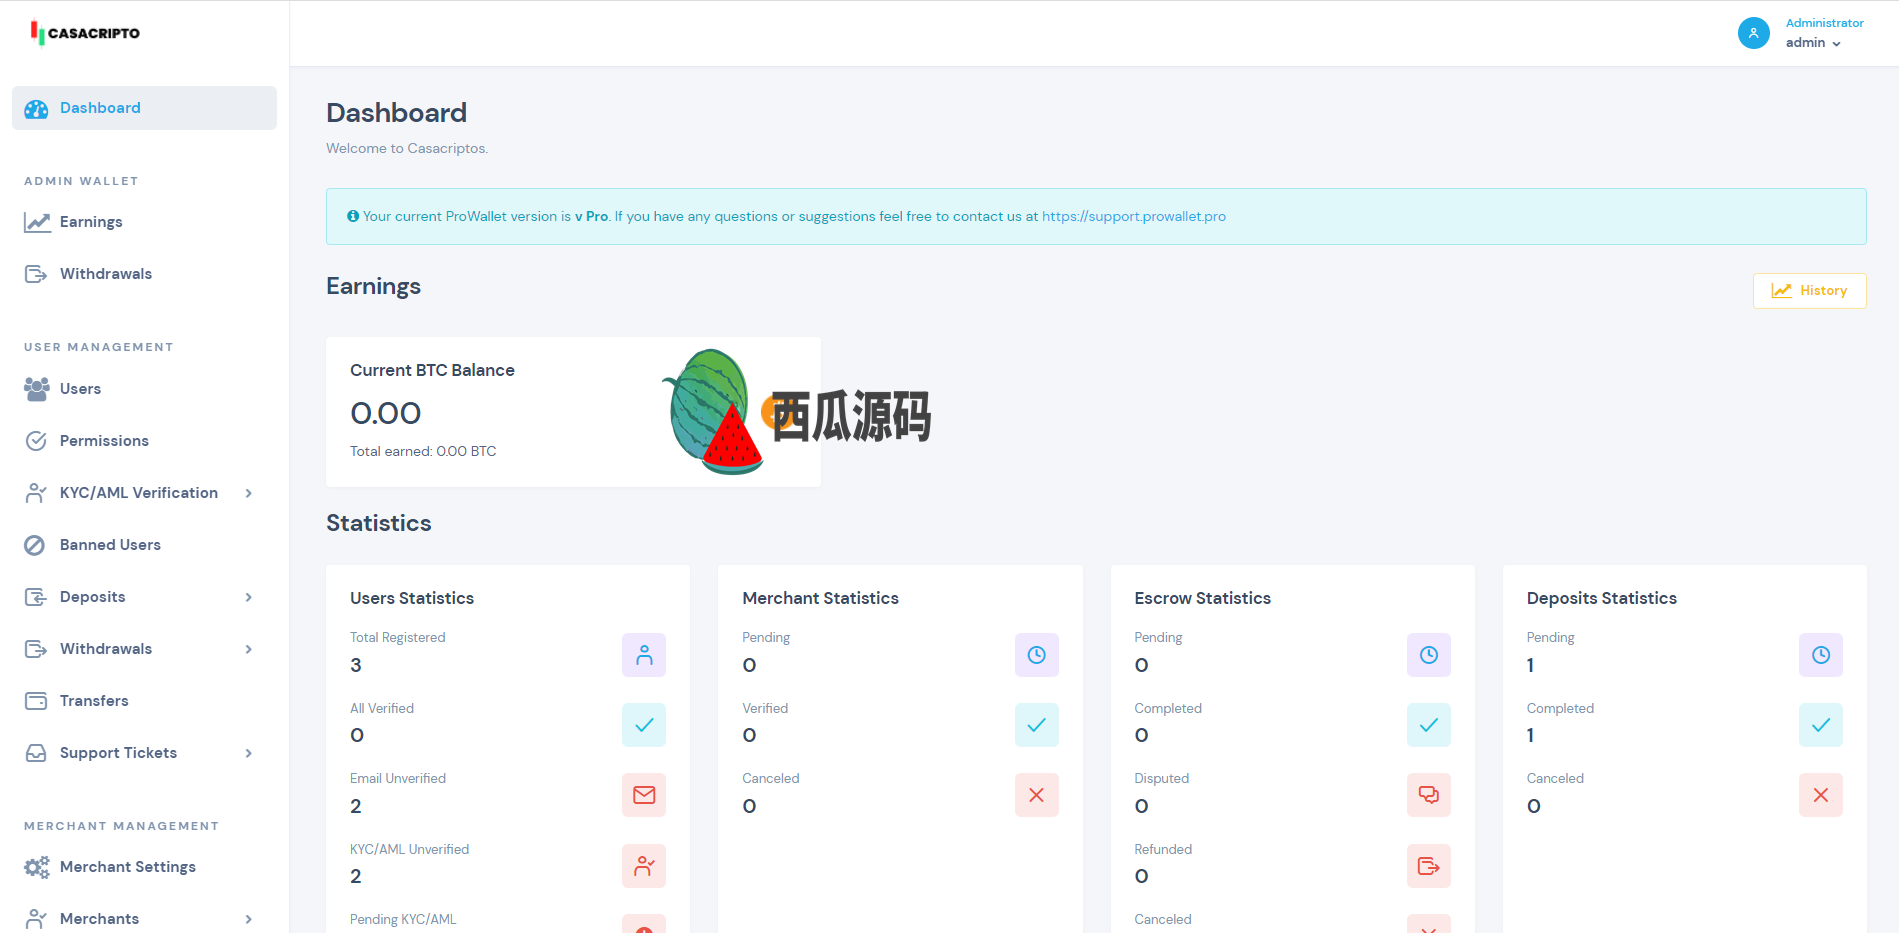The image size is (1899, 933).
Task: Expand the KYC/AML Verification chevron
Action: point(249,493)
